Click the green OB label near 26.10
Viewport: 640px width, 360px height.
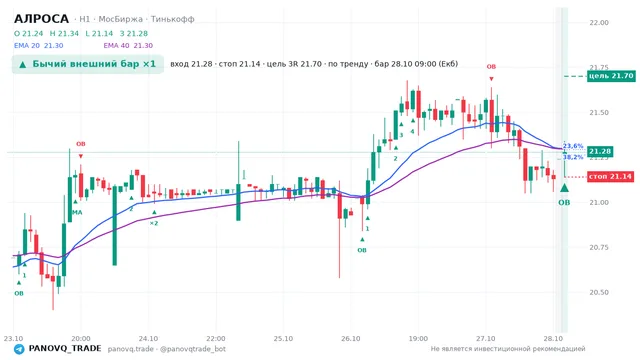pyautogui.click(x=362, y=250)
